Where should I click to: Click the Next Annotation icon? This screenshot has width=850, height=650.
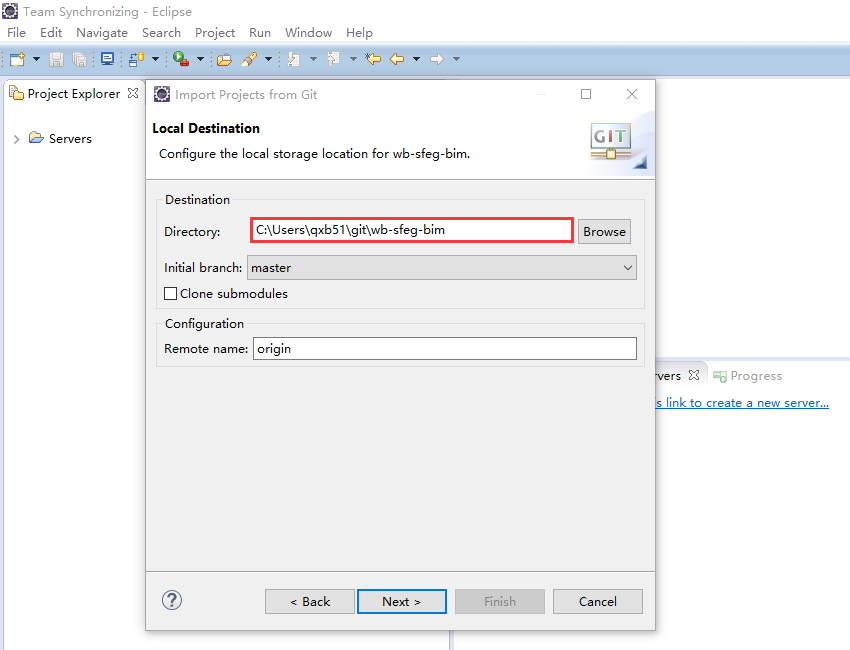293,59
